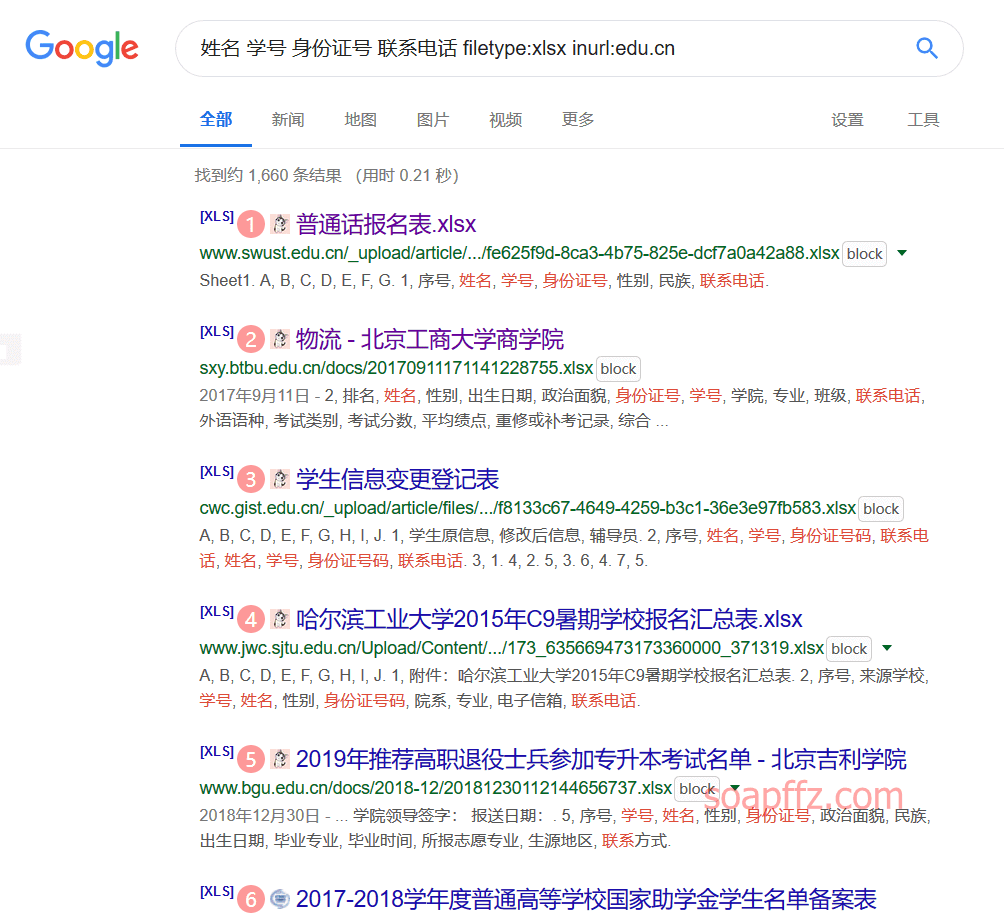The height and width of the screenshot is (916, 1004).
Task: Open 2019年推荐高职退役士兵参加专升本考试名单 result
Action: pyautogui.click(x=601, y=759)
